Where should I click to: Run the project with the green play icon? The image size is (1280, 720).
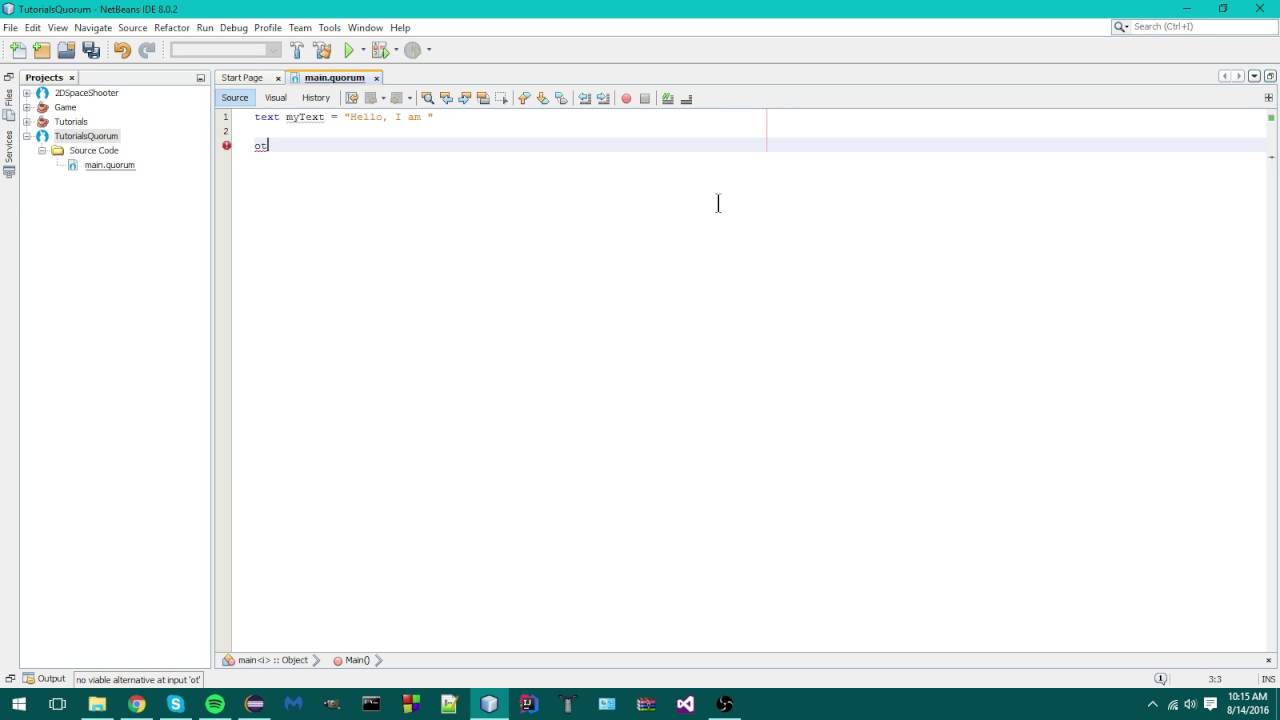tap(349, 50)
